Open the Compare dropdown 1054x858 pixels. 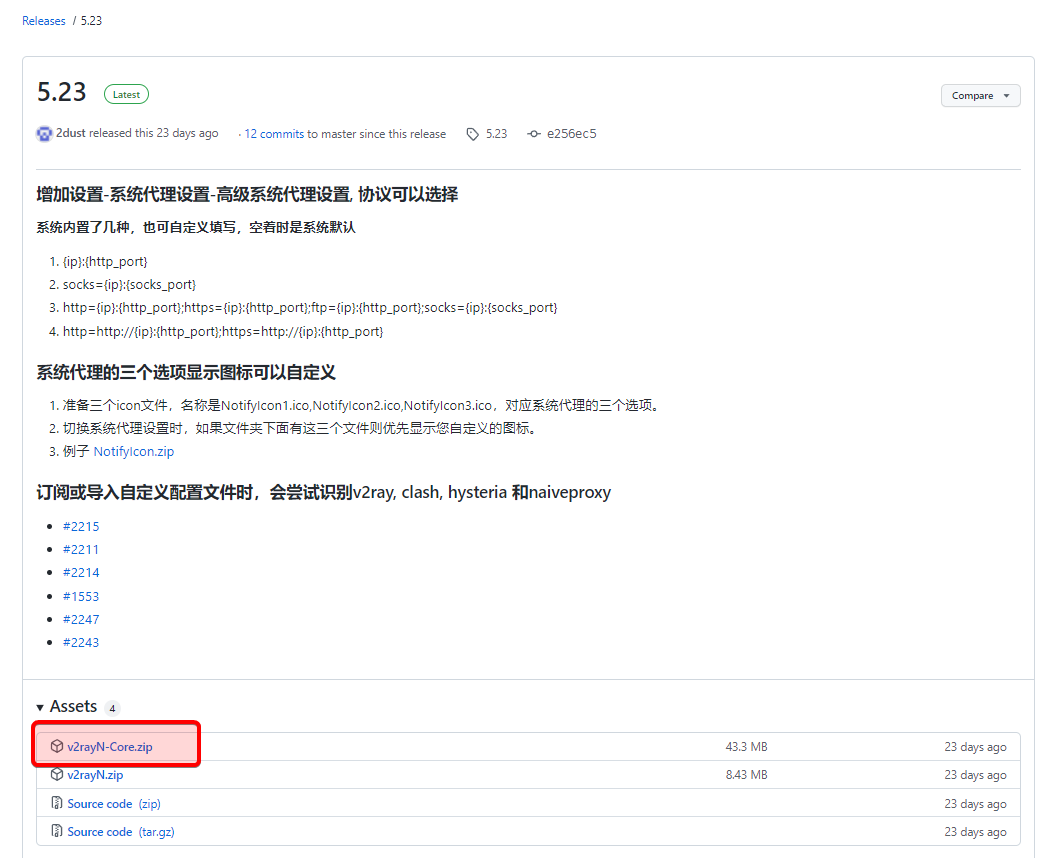click(x=980, y=96)
